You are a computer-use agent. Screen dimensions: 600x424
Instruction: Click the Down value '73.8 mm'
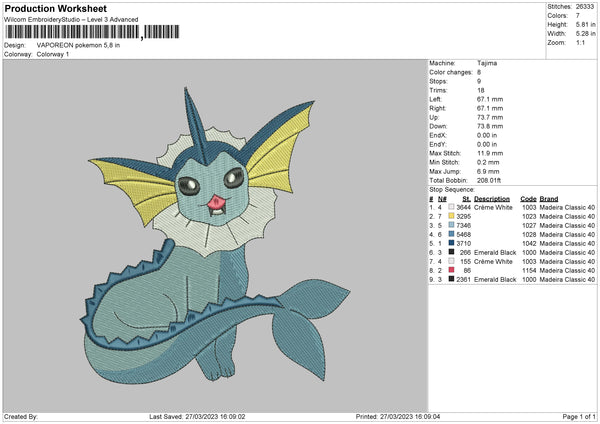click(490, 126)
